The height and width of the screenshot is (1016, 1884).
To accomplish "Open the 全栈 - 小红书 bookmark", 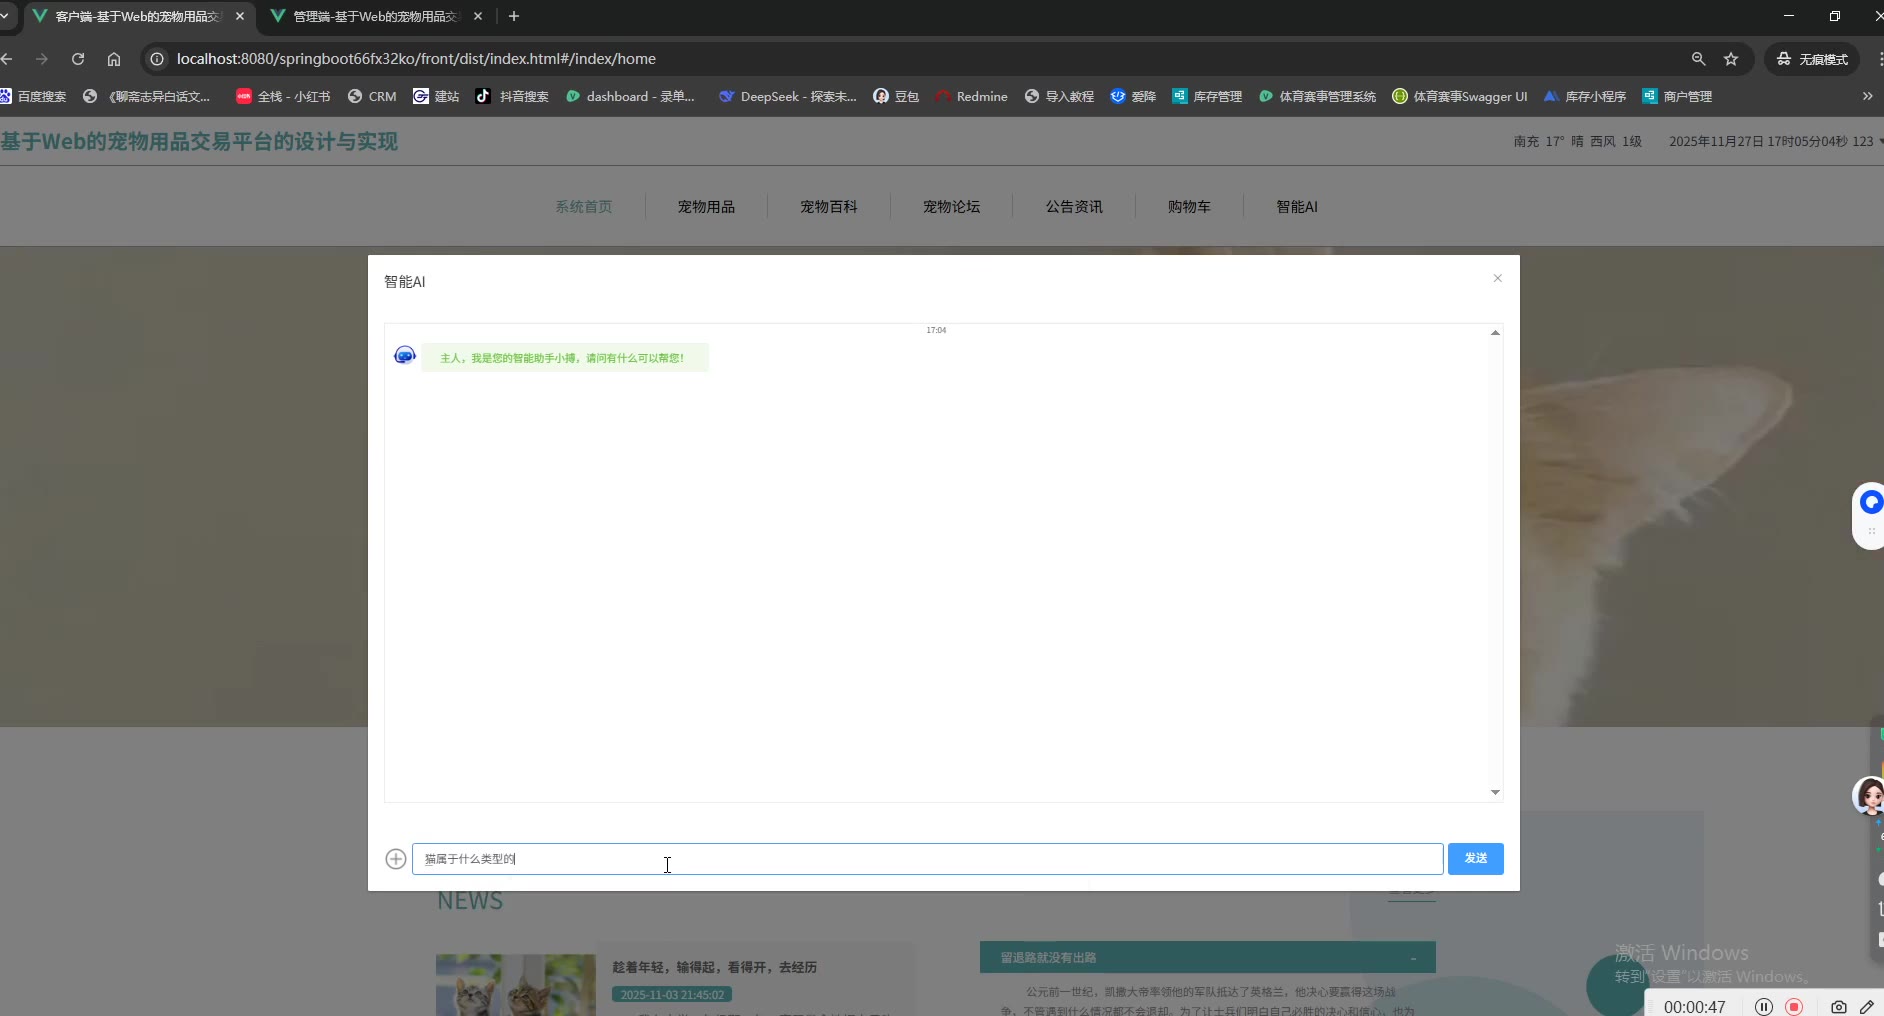I will (283, 96).
